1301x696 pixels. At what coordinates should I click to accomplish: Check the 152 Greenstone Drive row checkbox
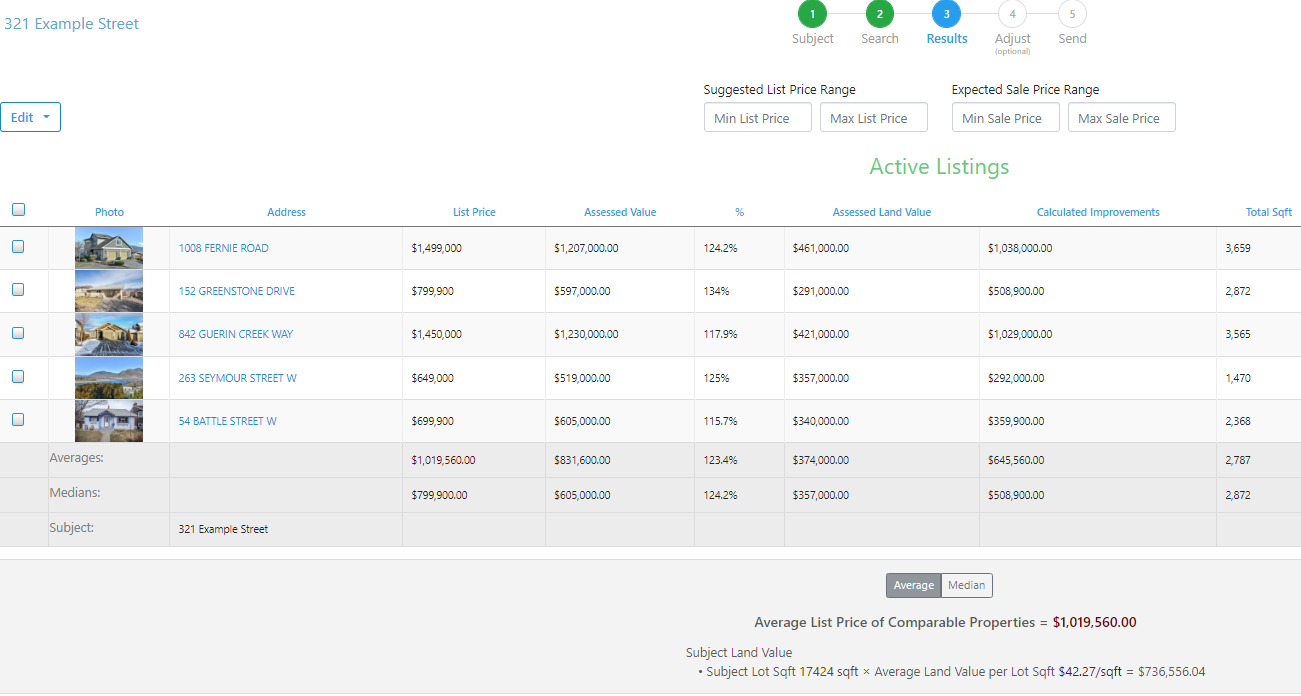point(18,290)
